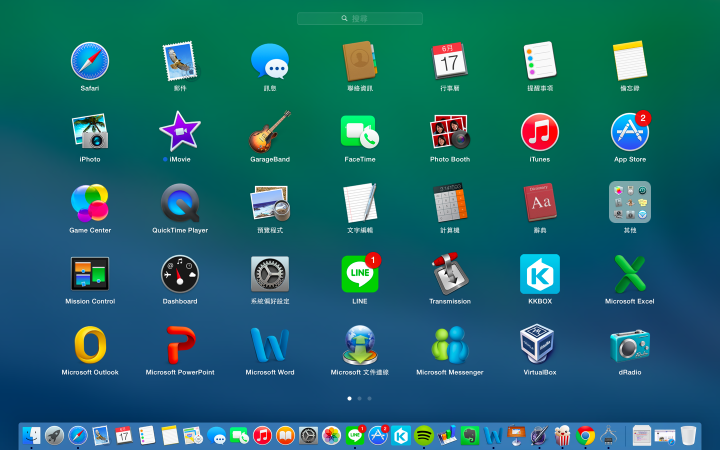Open Calendar showing 17 in Launchpad grid
The height and width of the screenshot is (450, 720).
(x=450, y=61)
